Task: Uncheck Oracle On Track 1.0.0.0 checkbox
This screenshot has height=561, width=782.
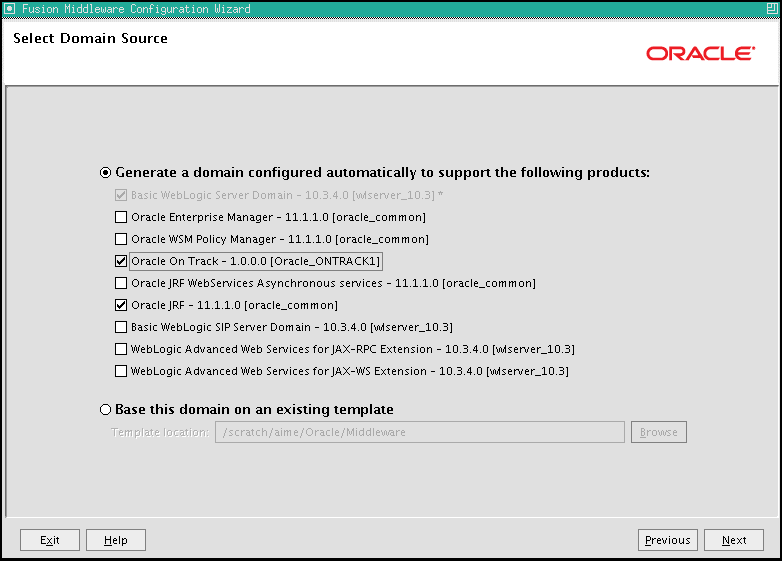Action: point(121,261)
